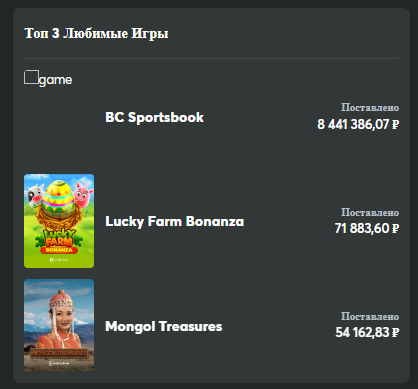The image size is (418, 389).
Task: Open the Lucky Farm Bonanza game thumbnail
Action: [59, 221]
